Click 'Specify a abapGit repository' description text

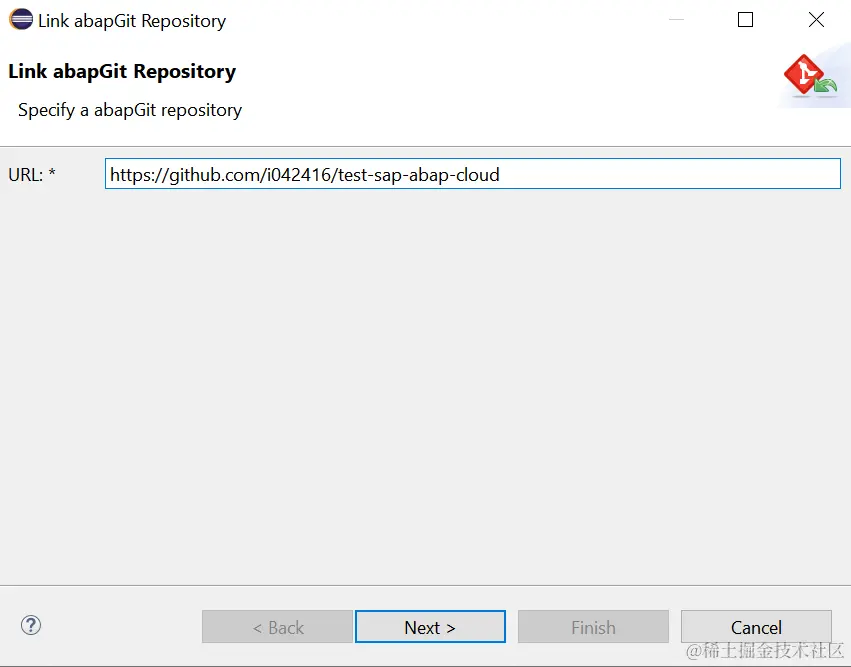(x=130, y=110)
